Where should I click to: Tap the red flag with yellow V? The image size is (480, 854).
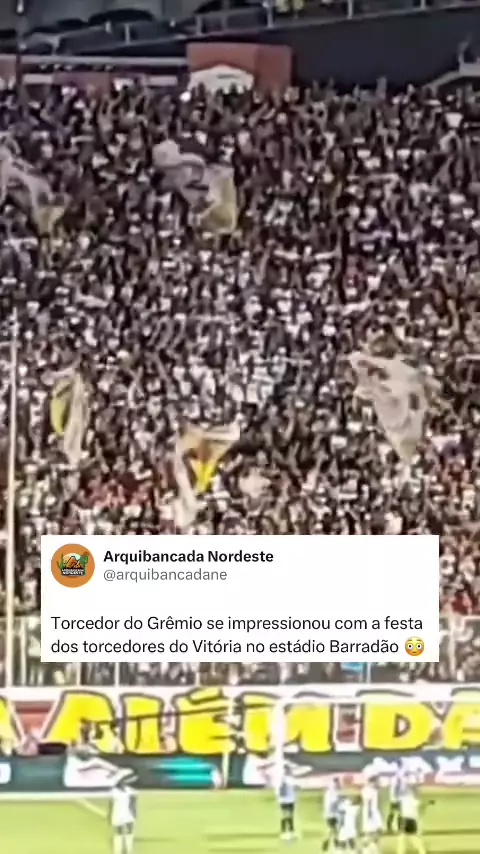[204, 469]
